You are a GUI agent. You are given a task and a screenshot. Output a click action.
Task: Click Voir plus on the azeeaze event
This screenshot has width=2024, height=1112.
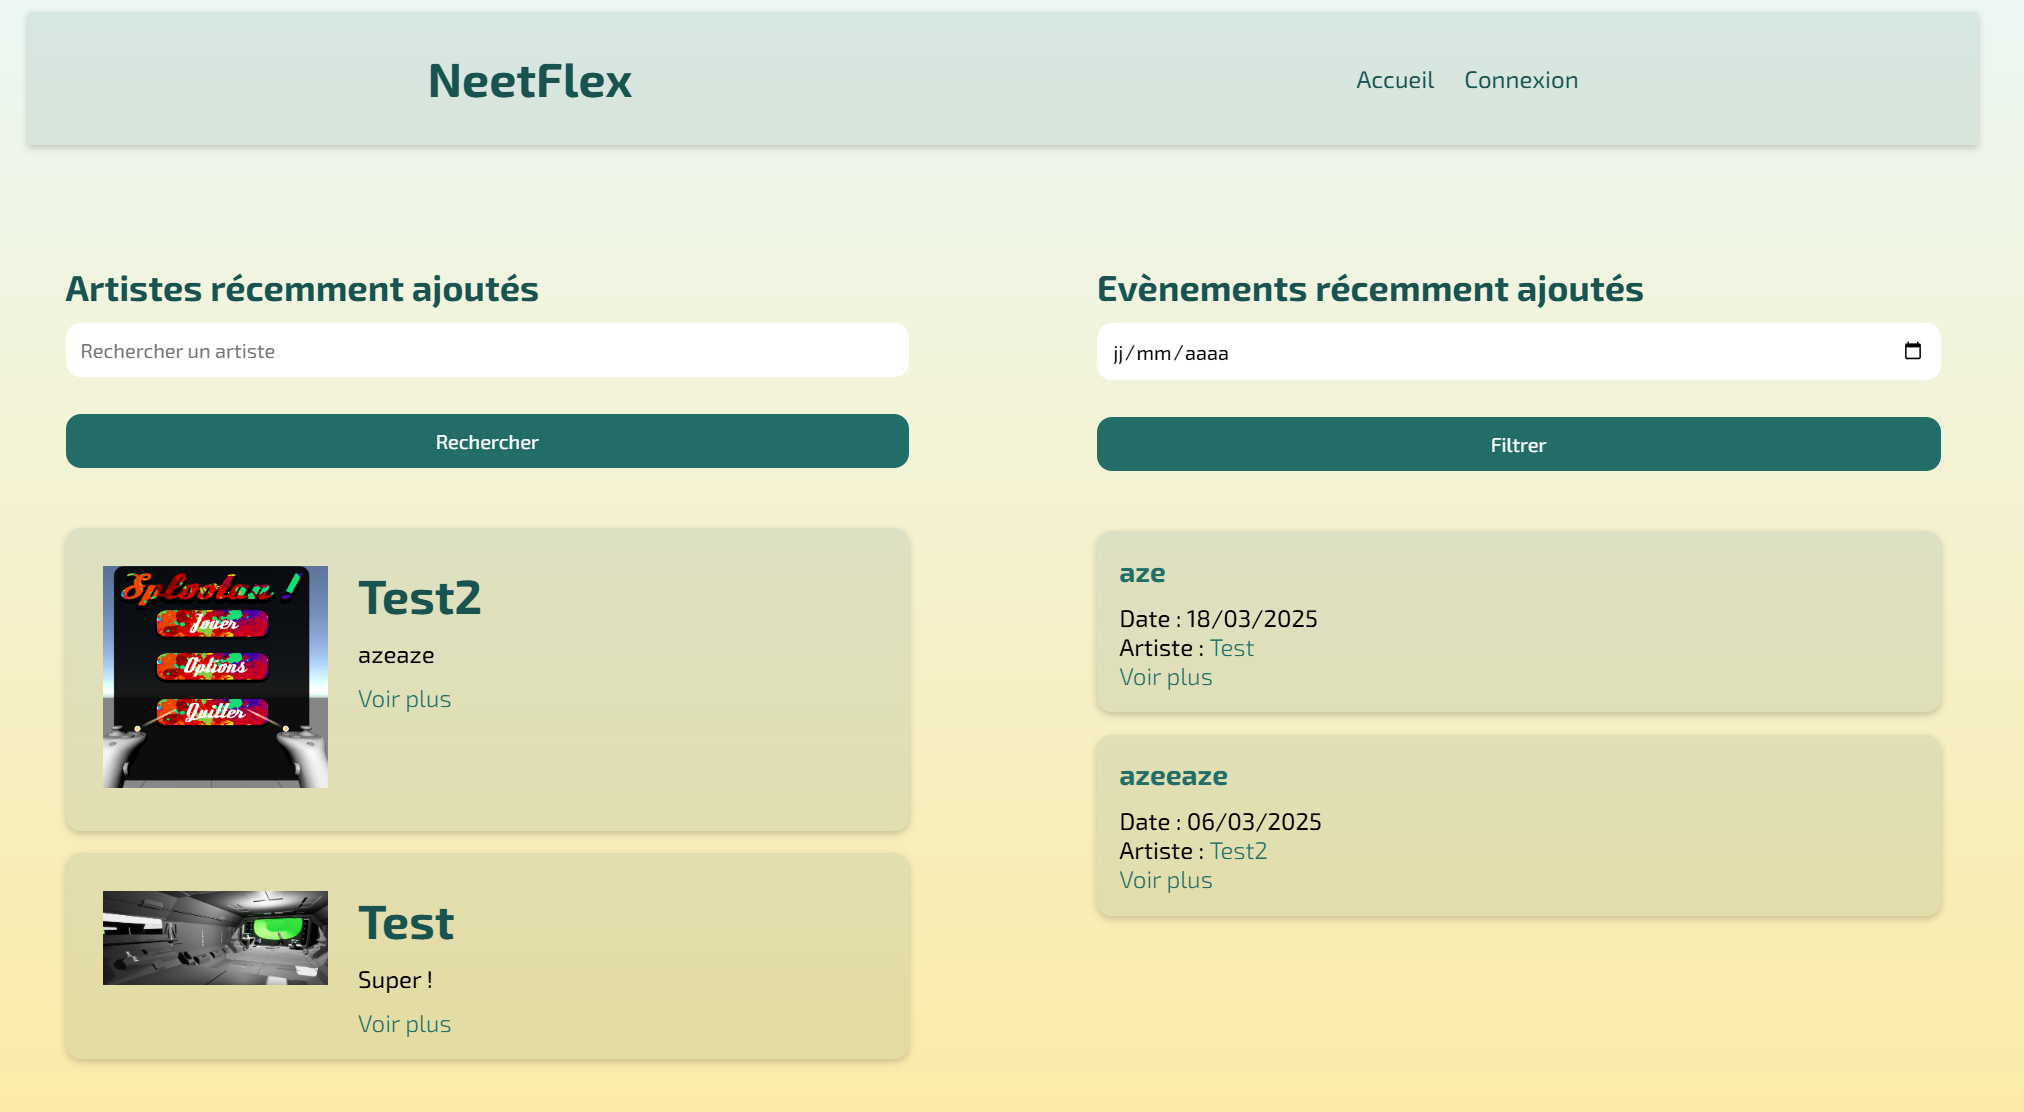coord(1166,880)
